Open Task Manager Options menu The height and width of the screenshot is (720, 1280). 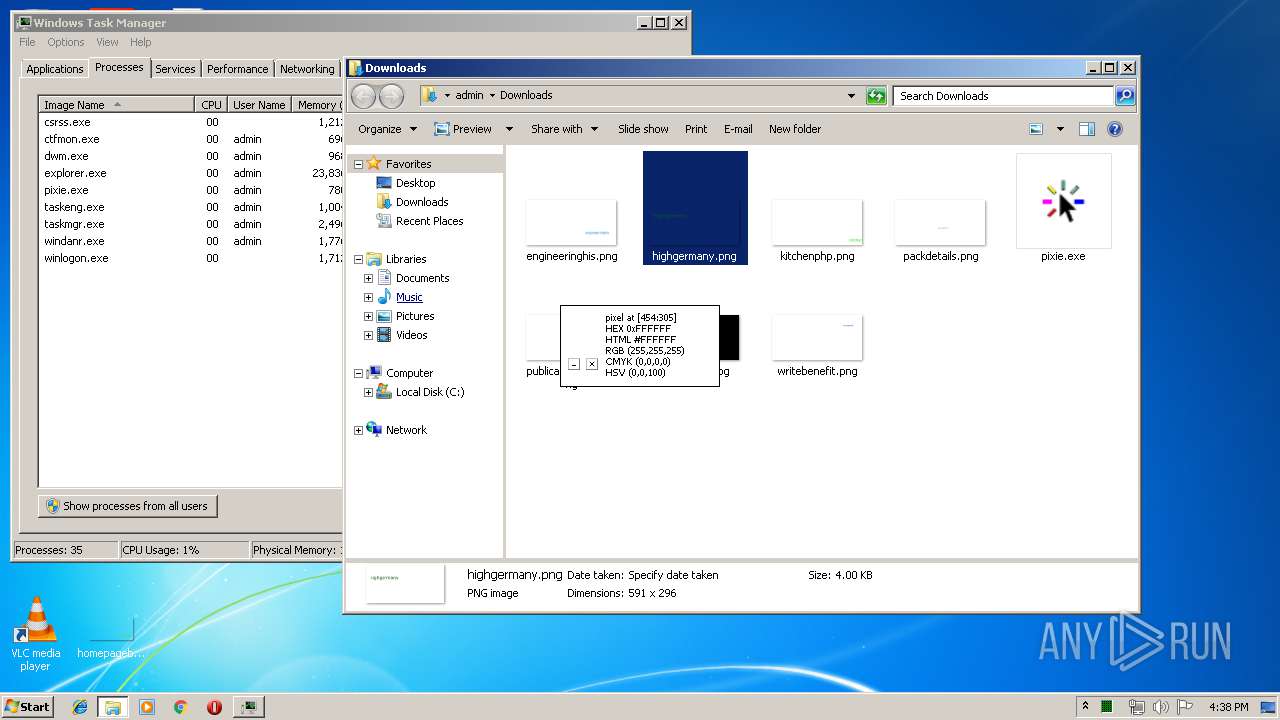66,42
